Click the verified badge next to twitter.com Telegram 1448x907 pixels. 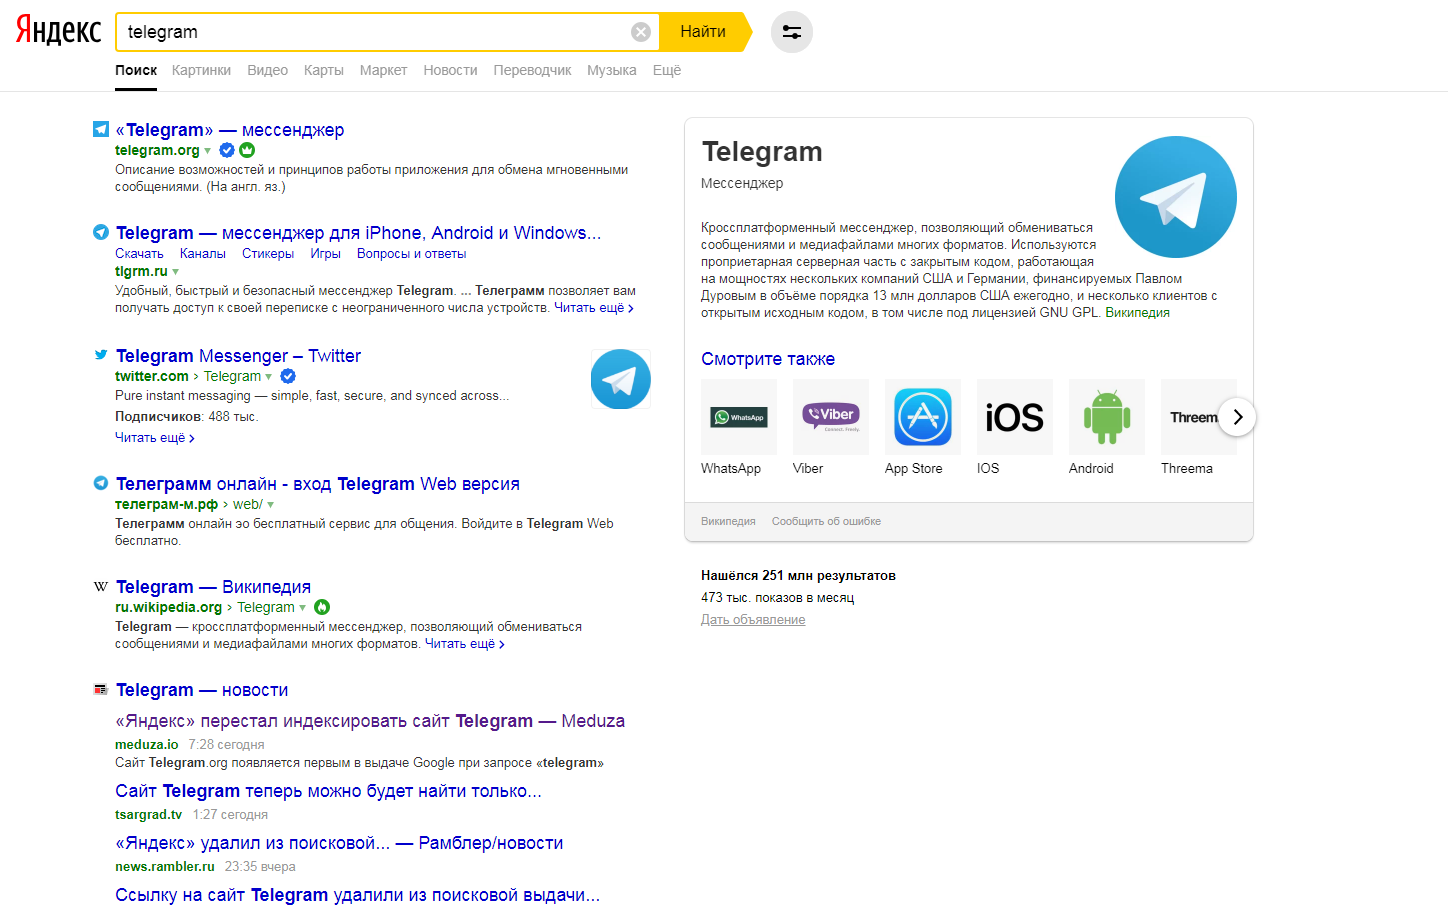pyautogui.click(x=288, y=376)
